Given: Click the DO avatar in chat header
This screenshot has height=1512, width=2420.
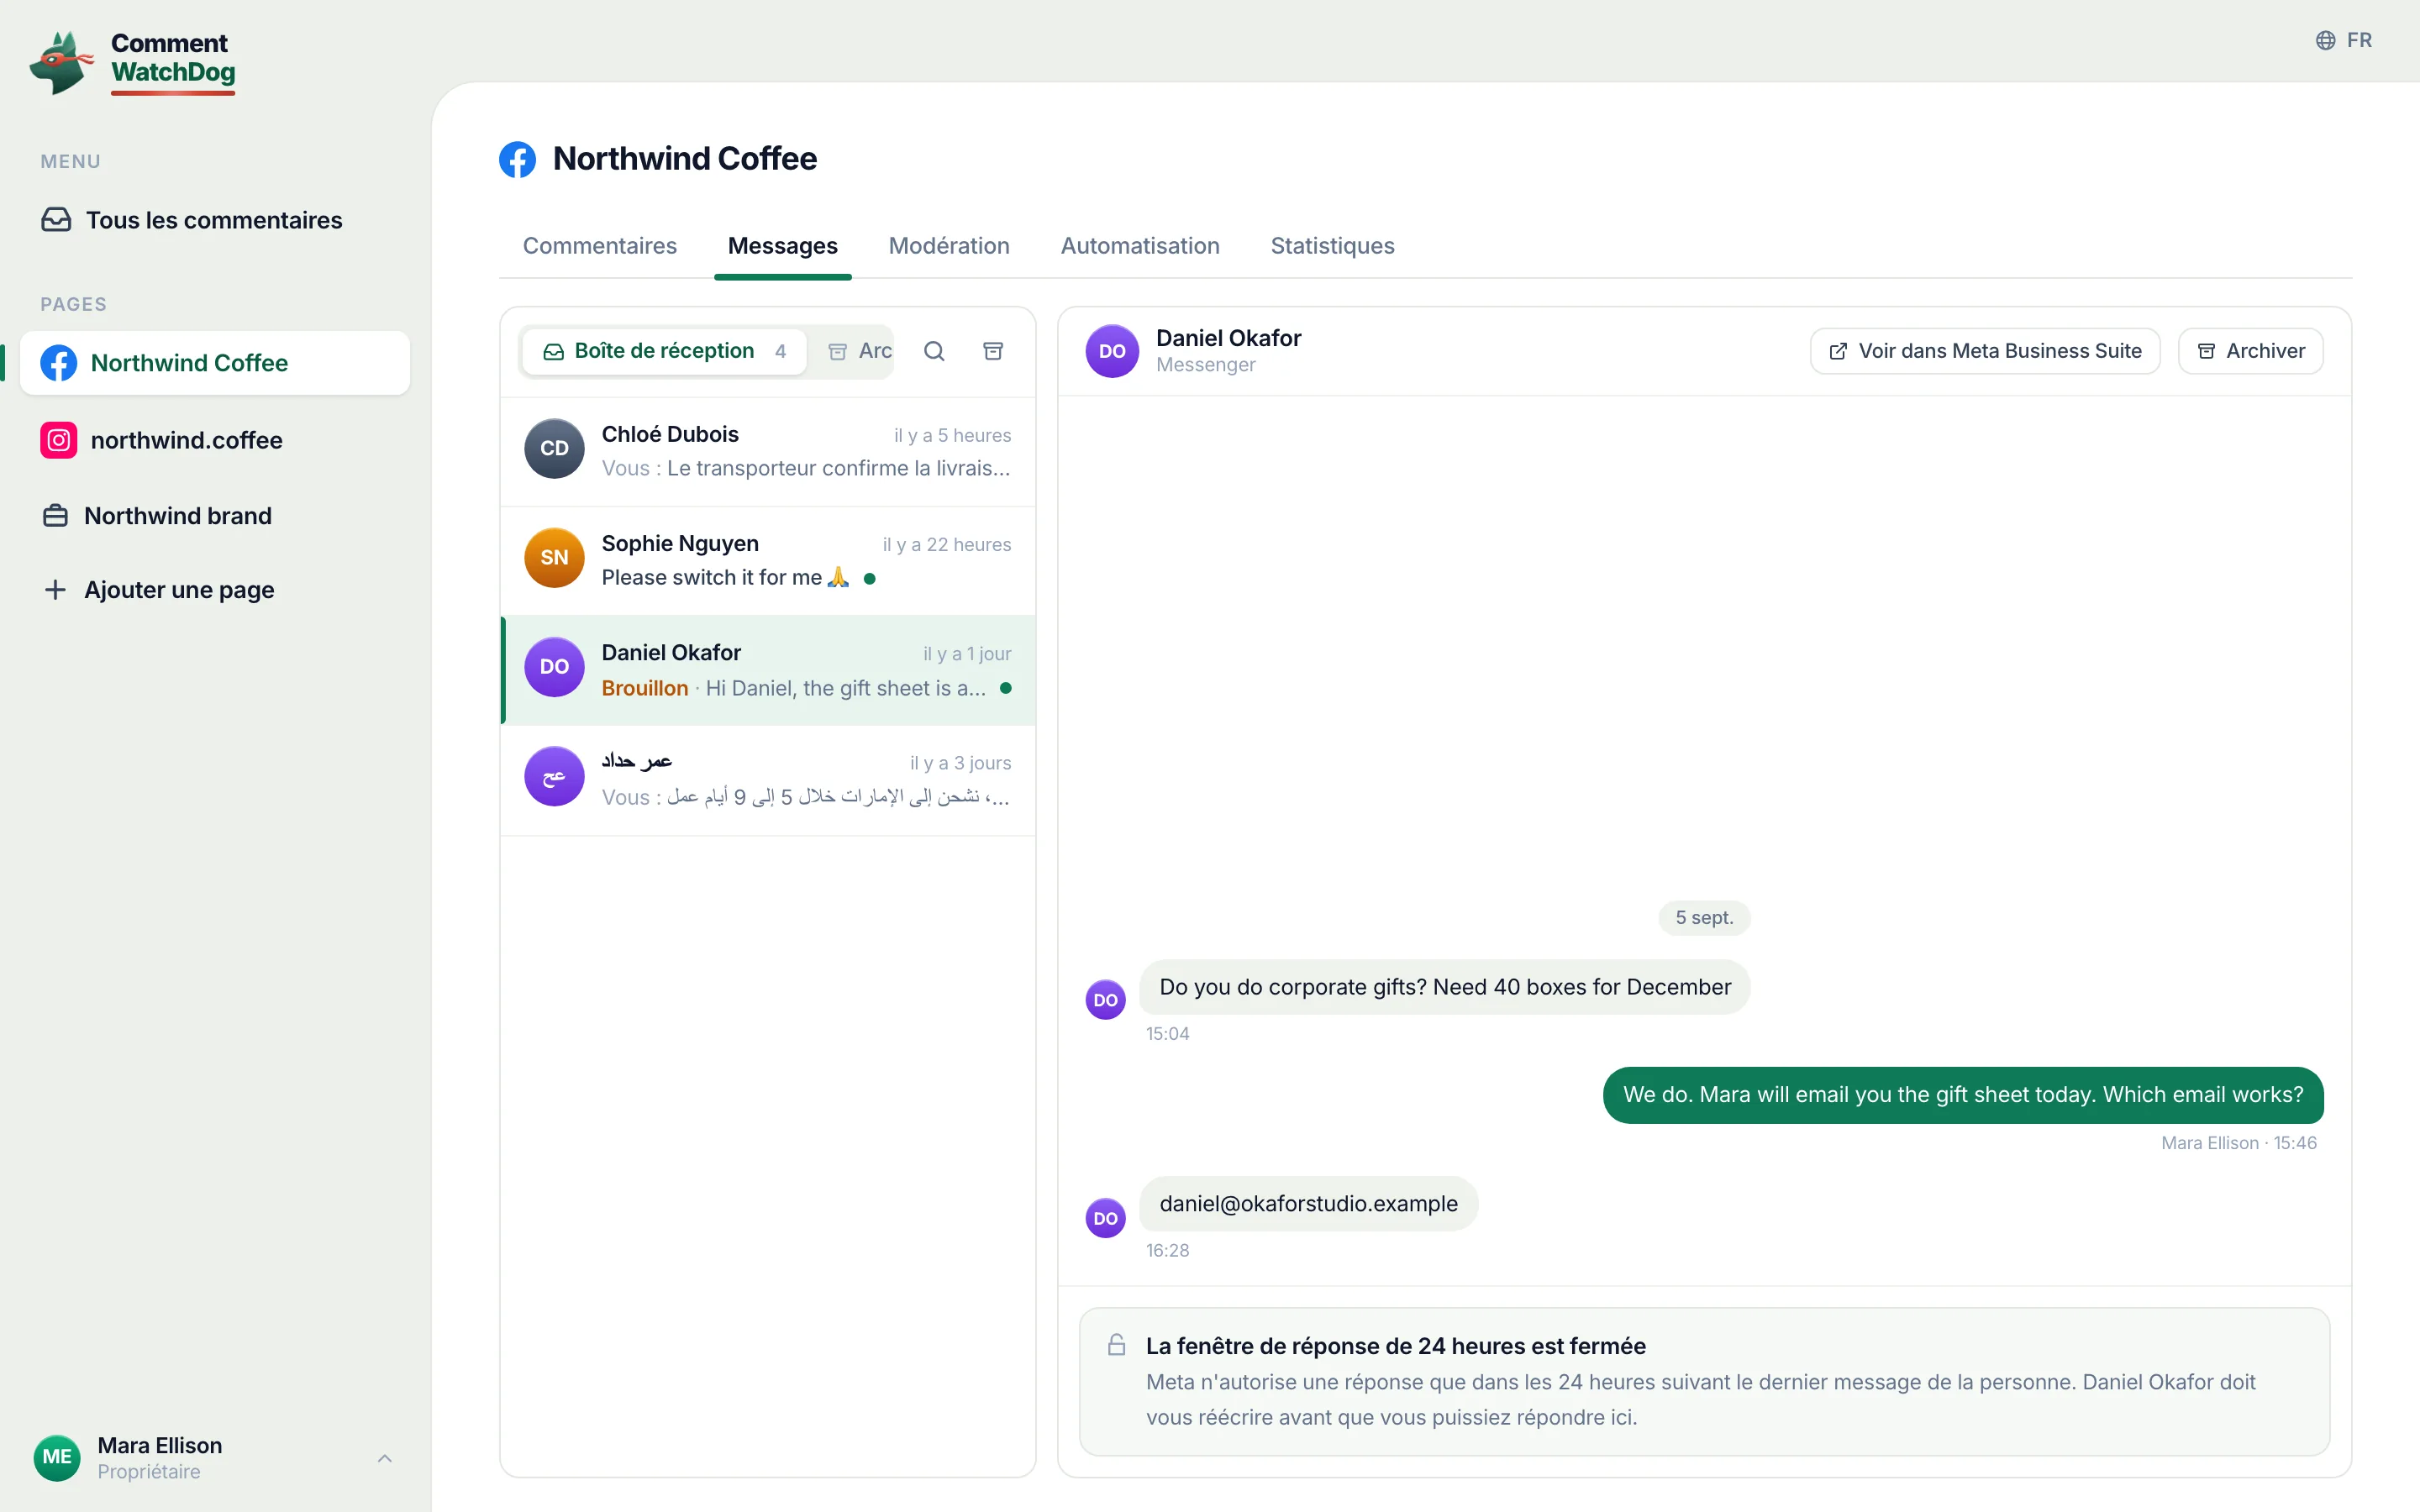Looking at the screenshot, I should [1112, 351].
